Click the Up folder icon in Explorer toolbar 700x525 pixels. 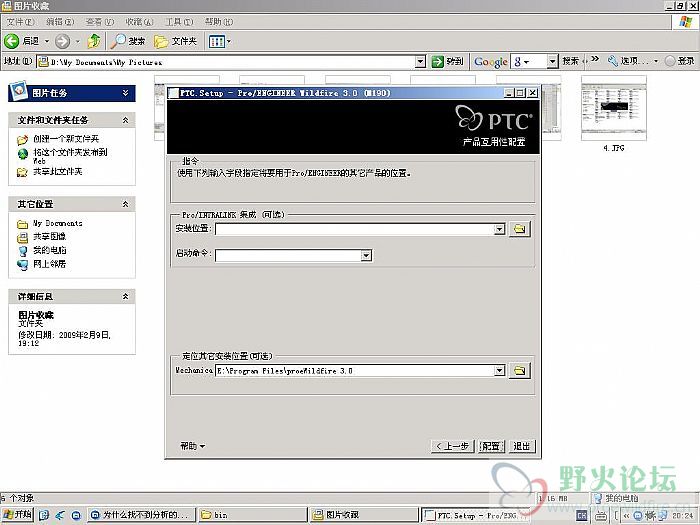click(94, 41)
